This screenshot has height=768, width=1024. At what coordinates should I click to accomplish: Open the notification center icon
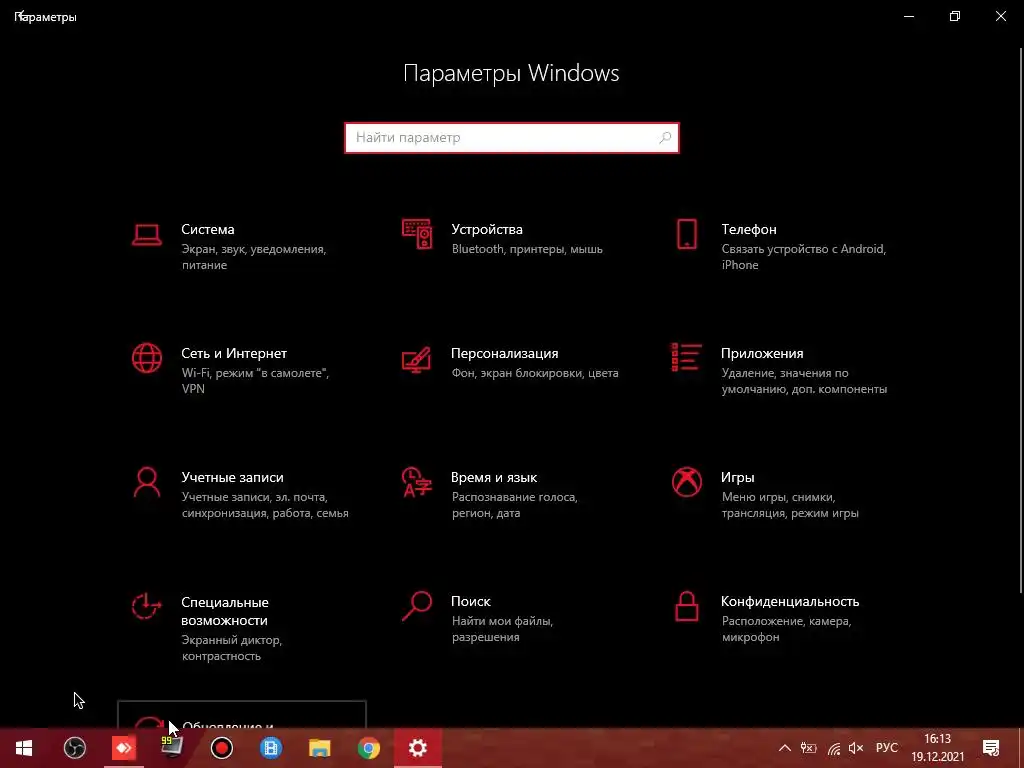[x=991, y=748]
